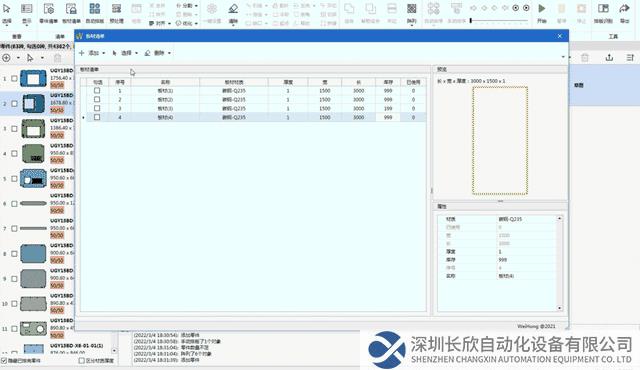Click the simulation speed slider handle

[471, 20]
